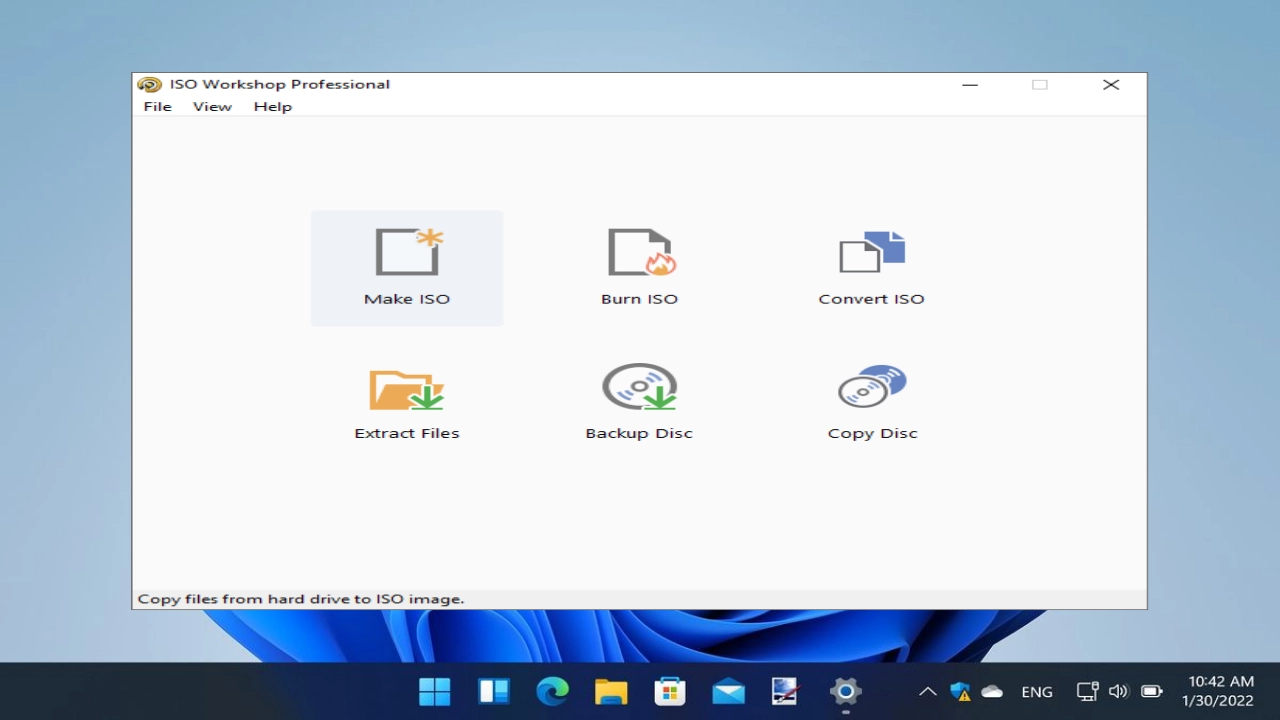
Task: Open the Extract Files tool
Action: pyautogui.click(x=407, y=402)
